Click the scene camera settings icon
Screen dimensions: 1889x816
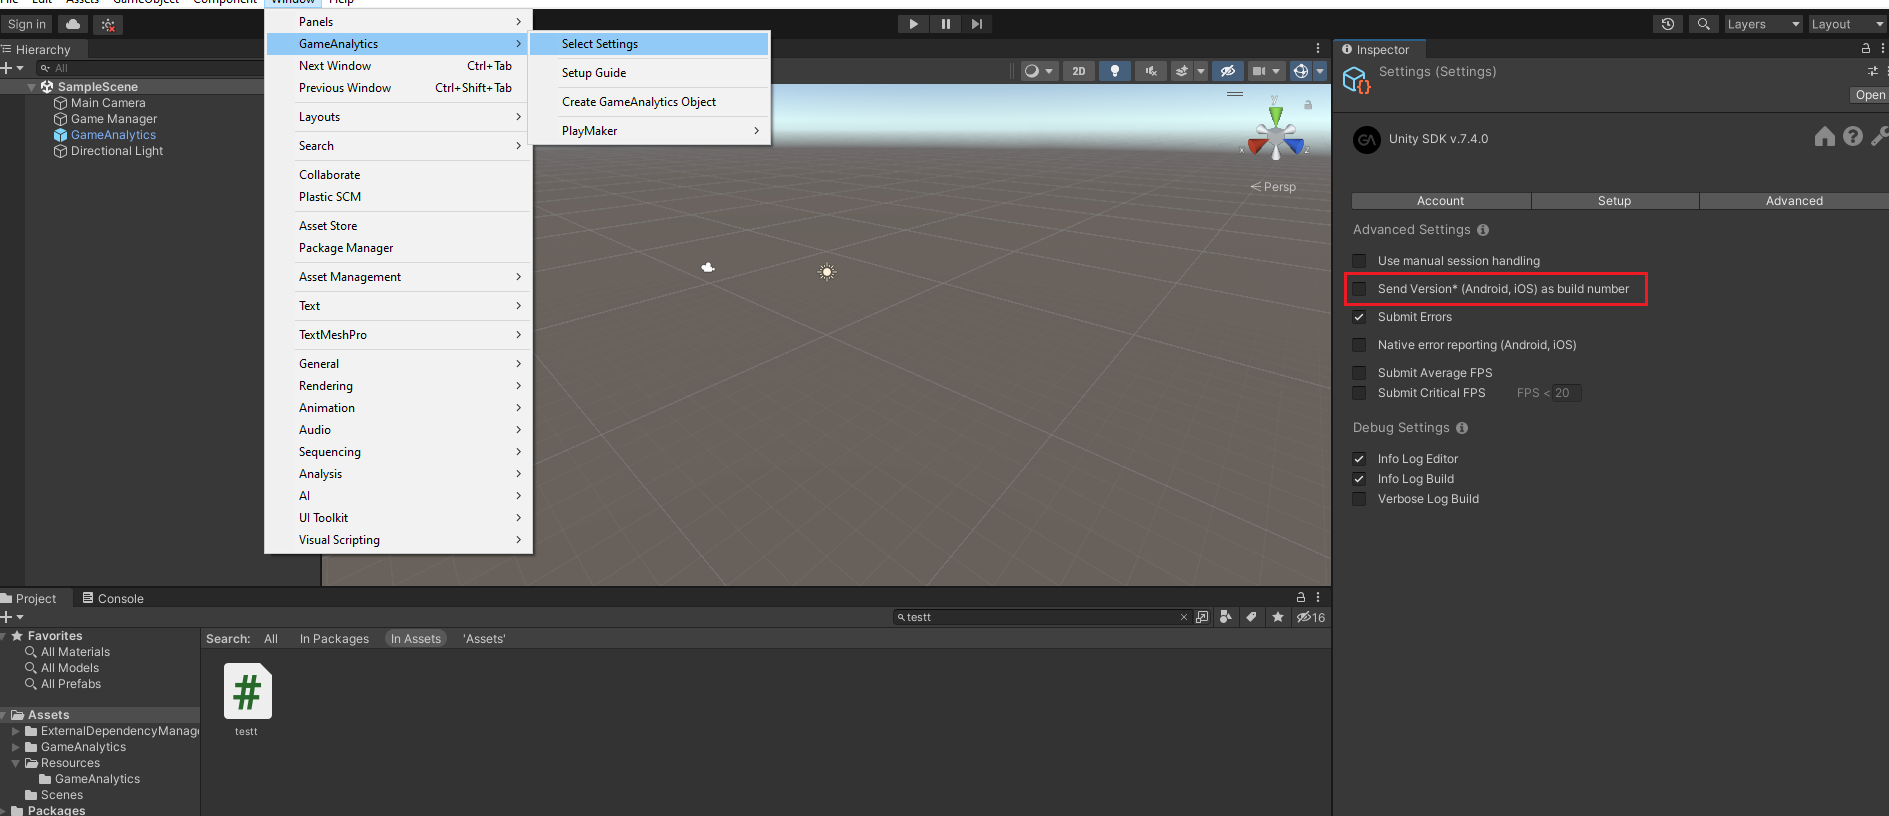click(x=1260, y=71)
